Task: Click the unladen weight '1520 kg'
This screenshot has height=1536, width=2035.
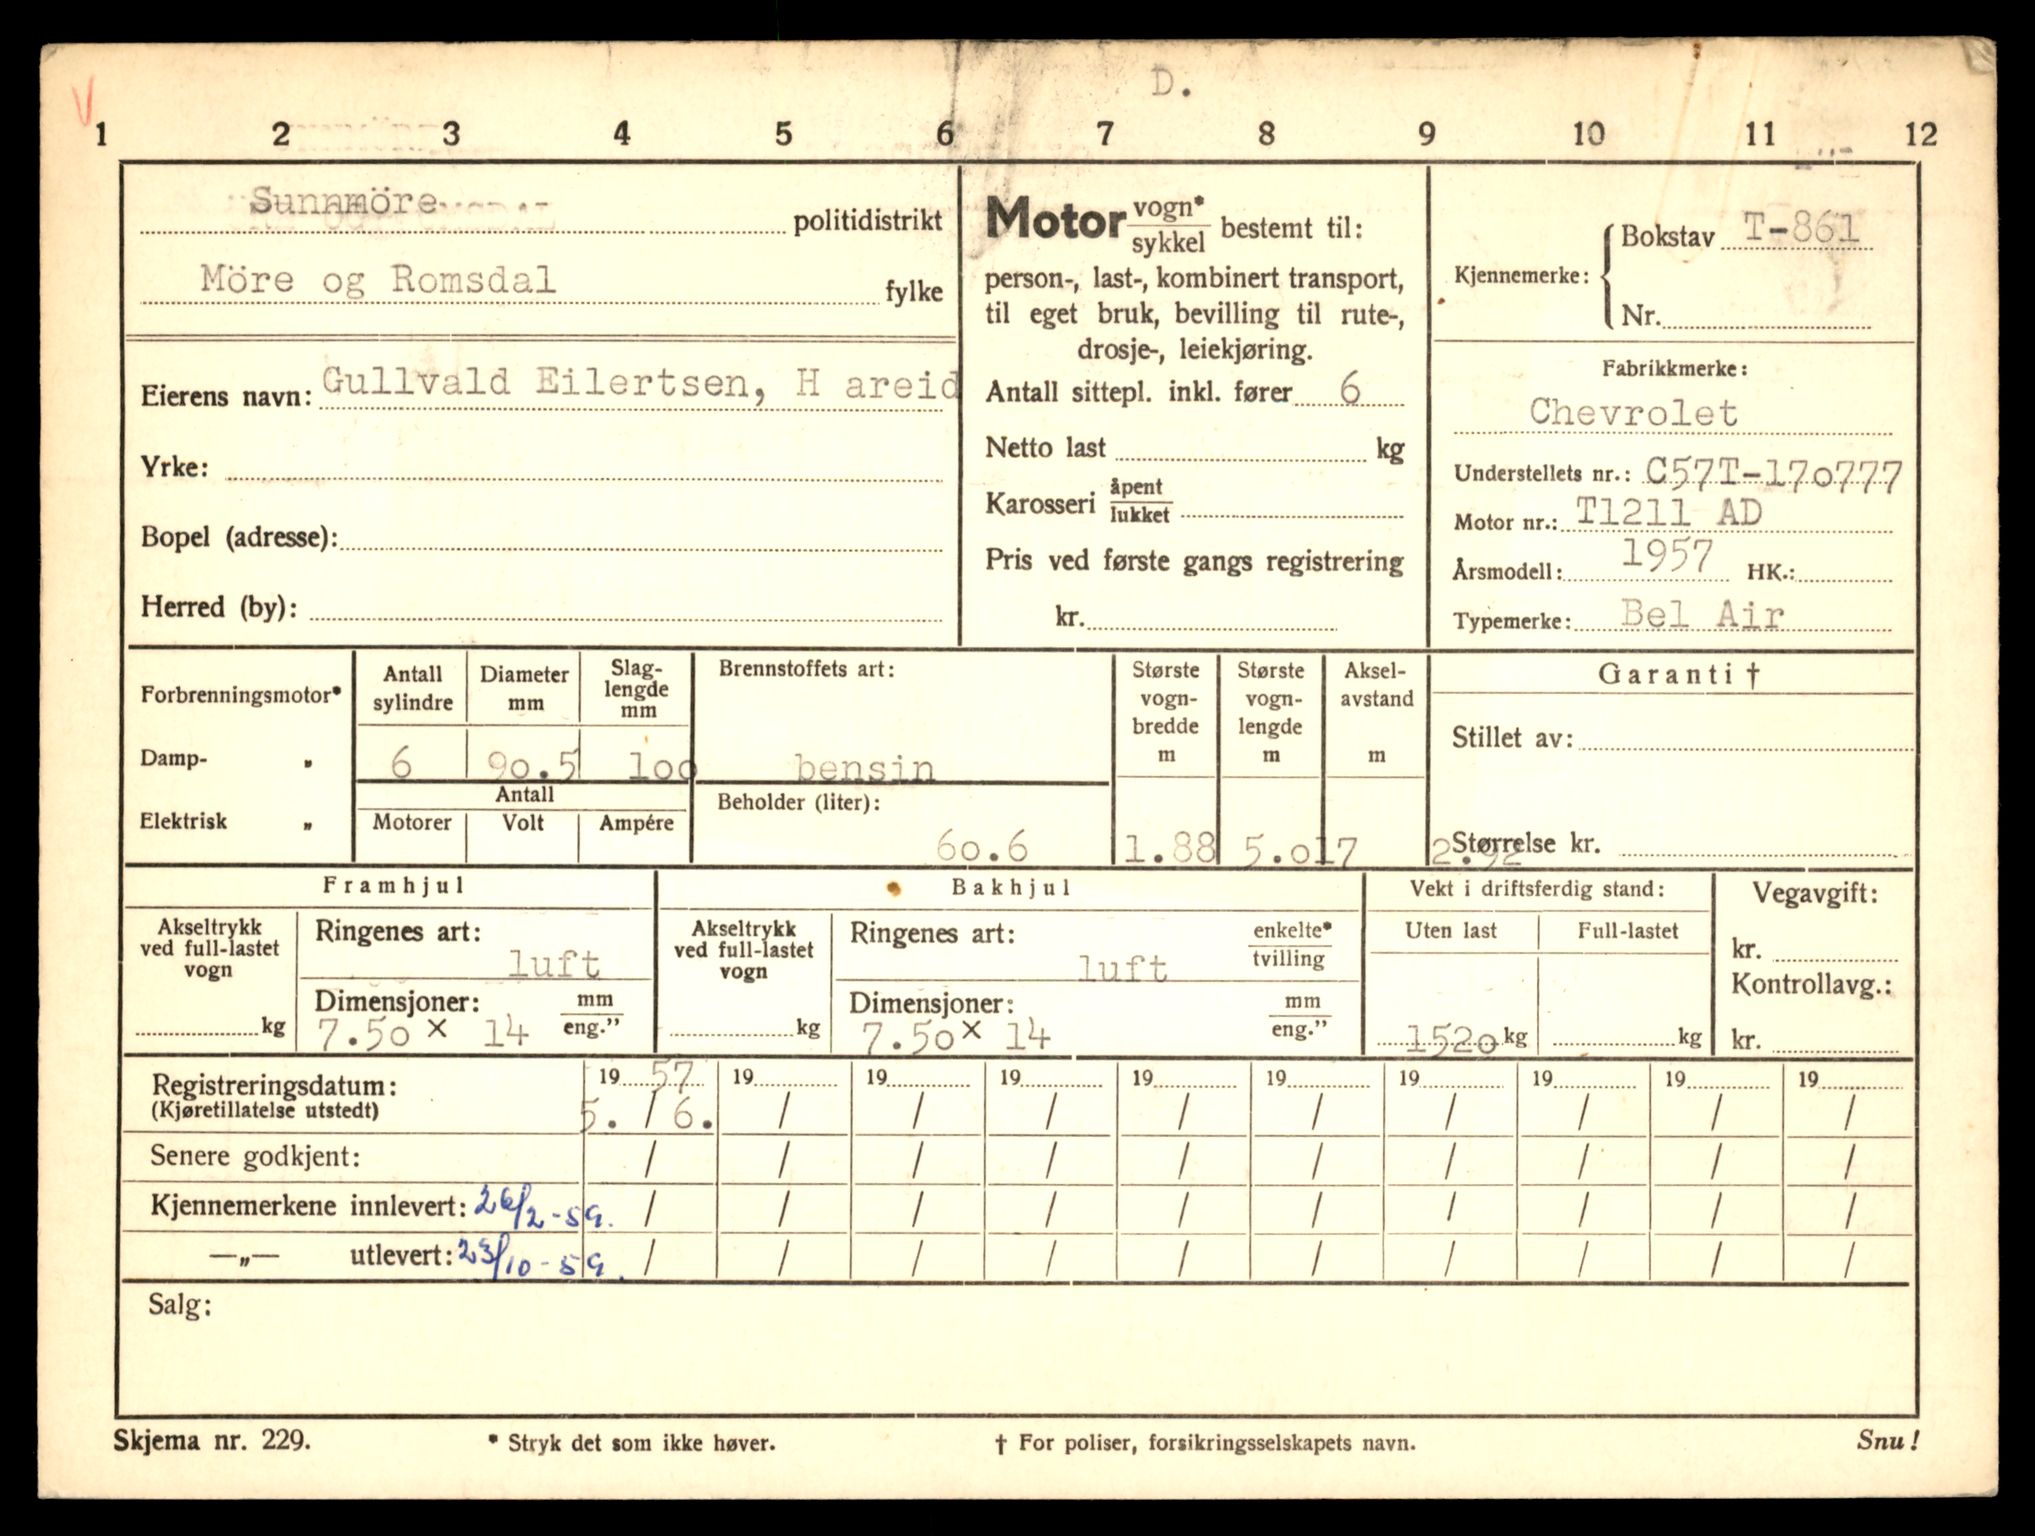Action: (x=1466, y=1039)
